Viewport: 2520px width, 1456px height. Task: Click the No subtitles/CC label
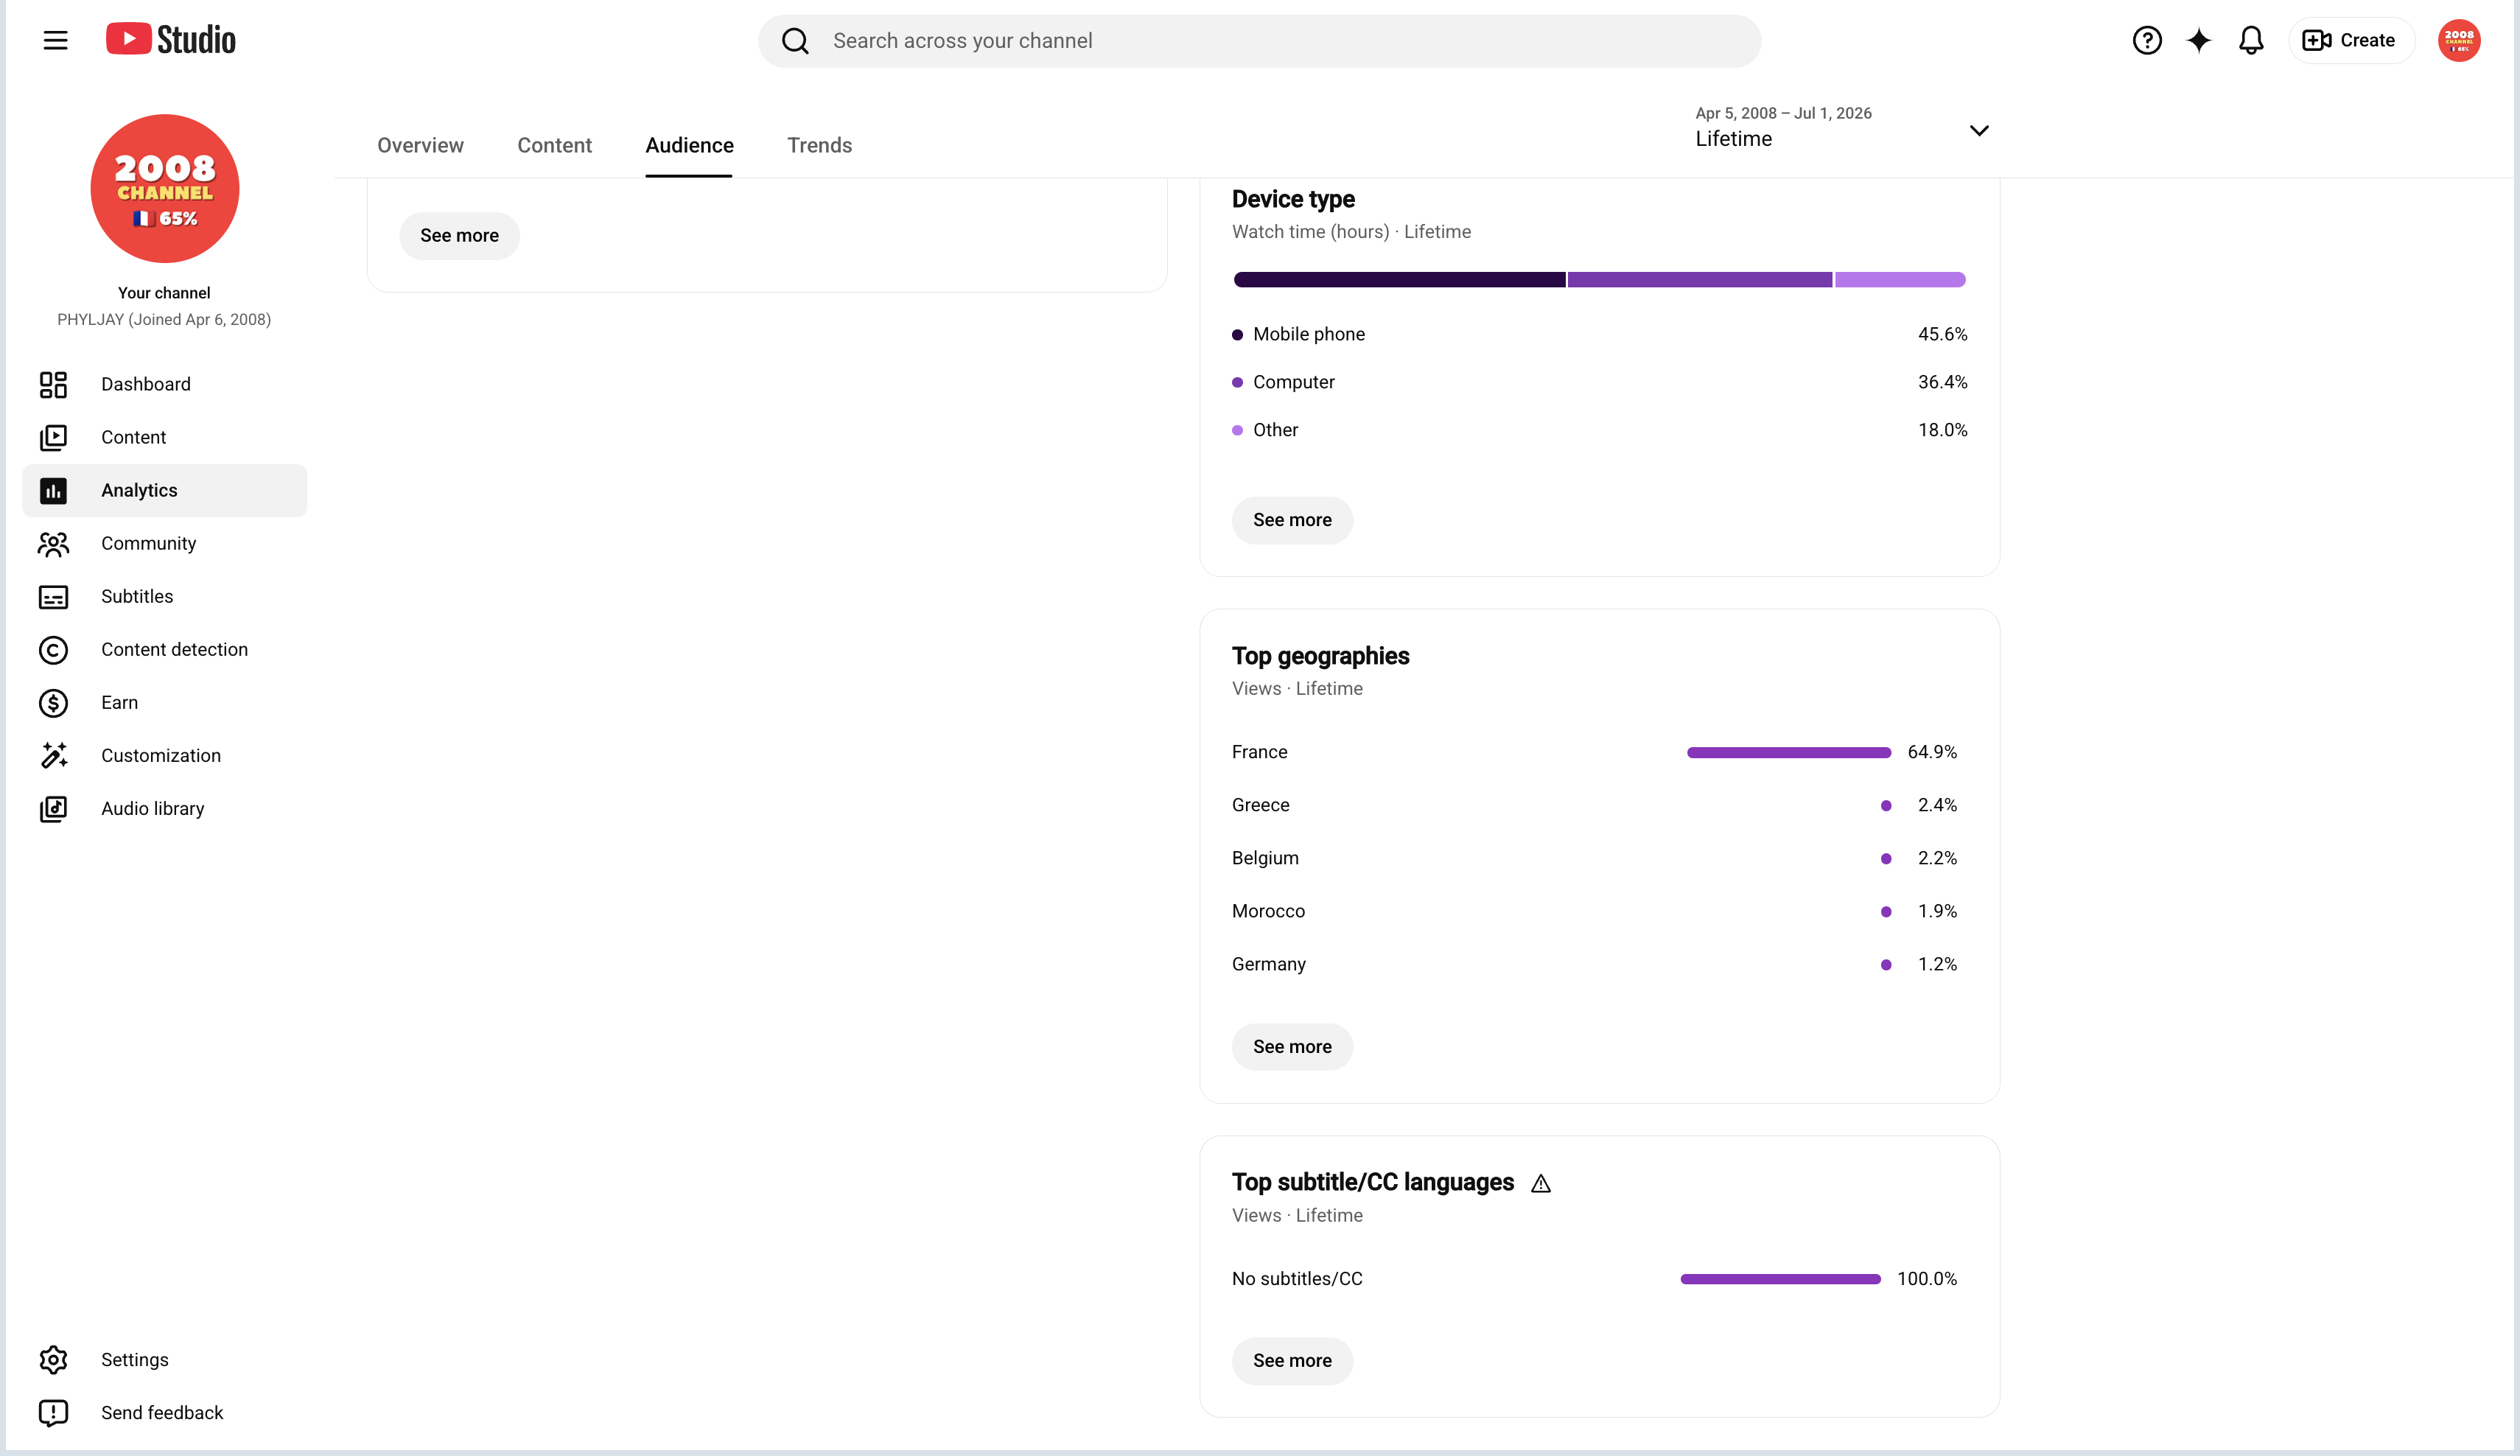coord(1297,1279)
